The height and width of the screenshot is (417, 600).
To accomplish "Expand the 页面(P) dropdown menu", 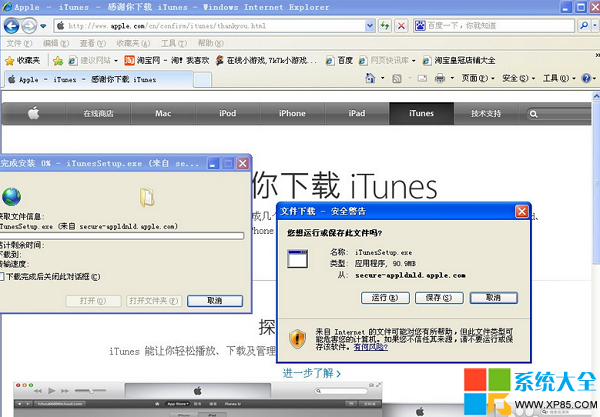I will pos(478,78).
